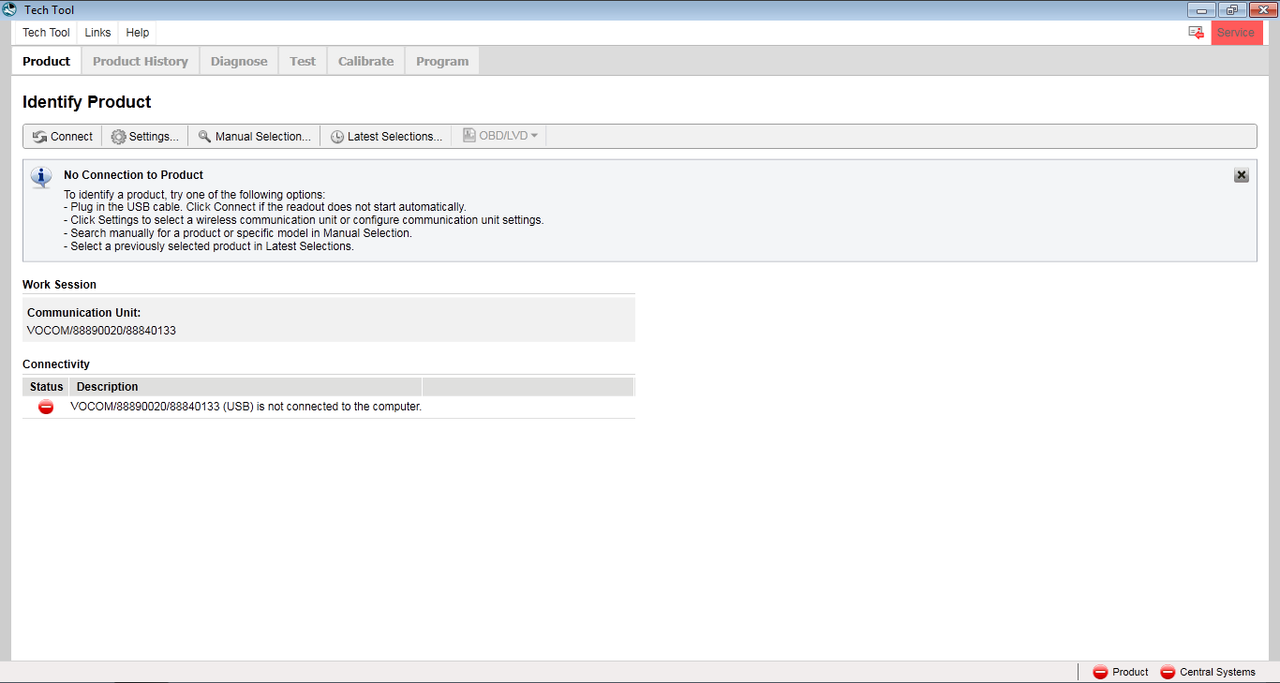Click the Tech Tool title bar icon

[10, 10]
